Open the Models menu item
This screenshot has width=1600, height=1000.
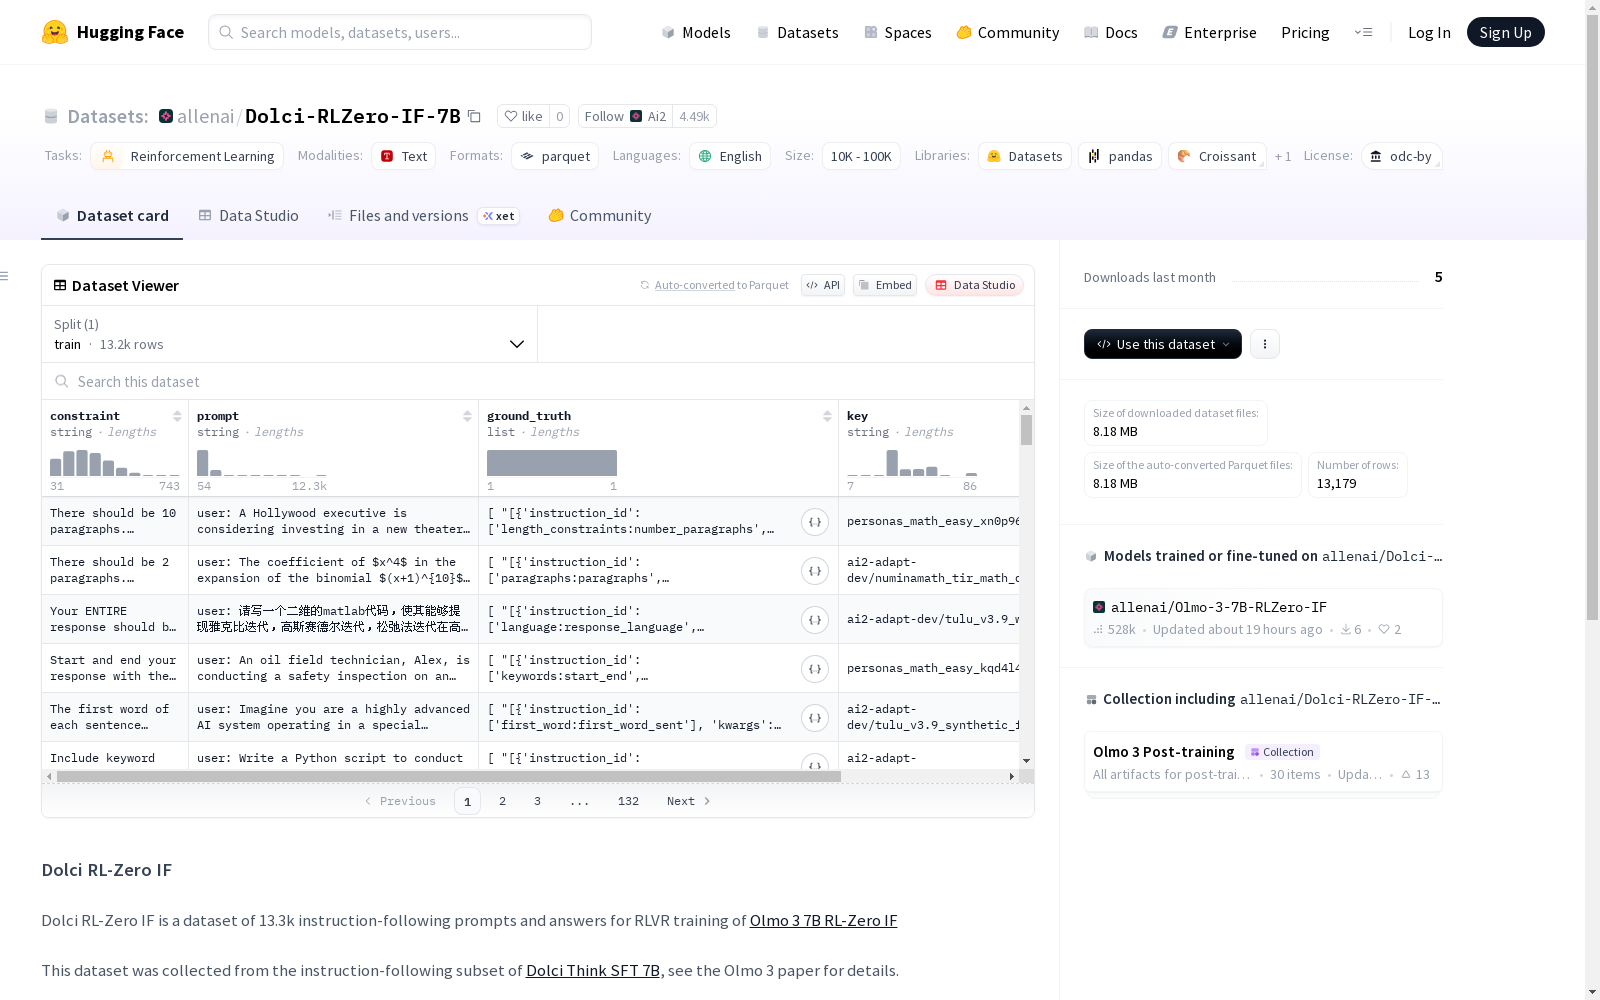pos(696,32)
